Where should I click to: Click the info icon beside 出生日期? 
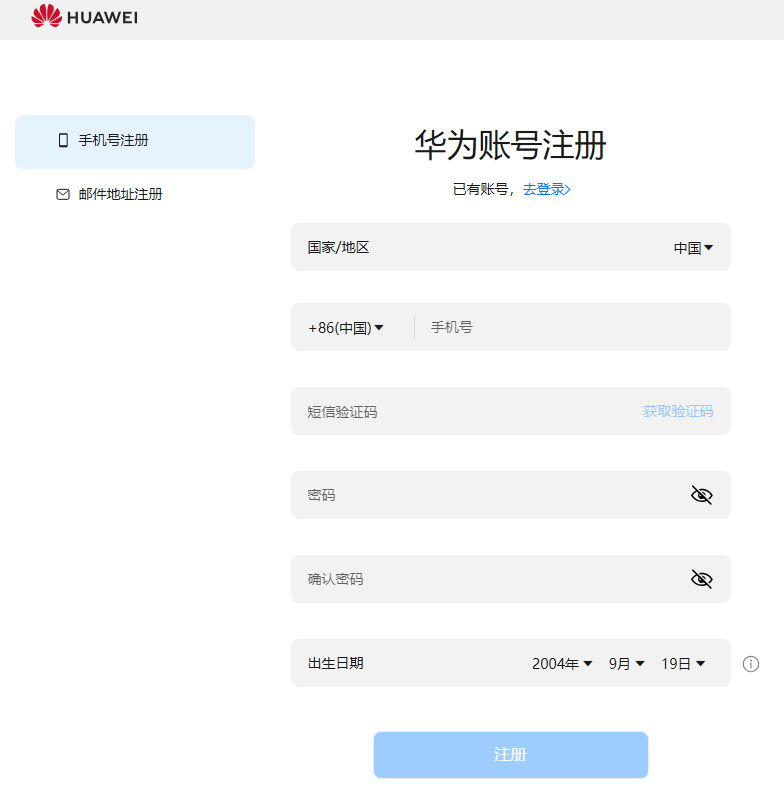point(751,664)
